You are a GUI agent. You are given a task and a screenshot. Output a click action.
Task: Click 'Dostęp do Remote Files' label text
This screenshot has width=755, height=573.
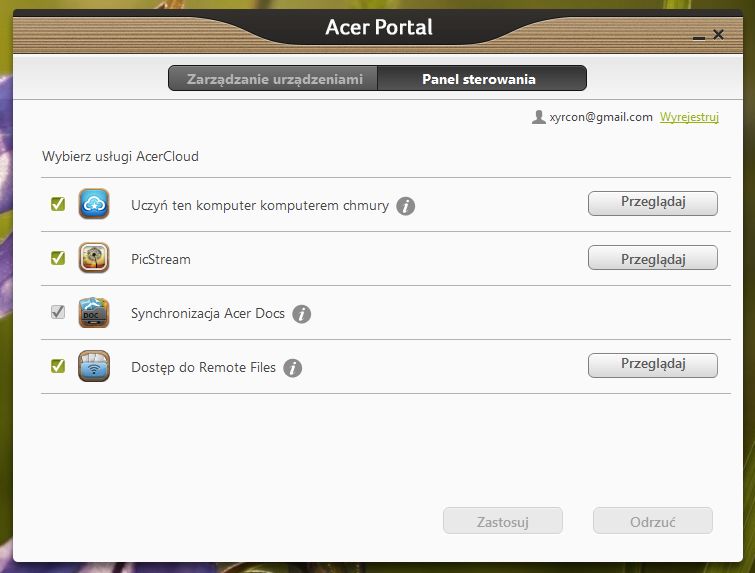coord(203,368)
